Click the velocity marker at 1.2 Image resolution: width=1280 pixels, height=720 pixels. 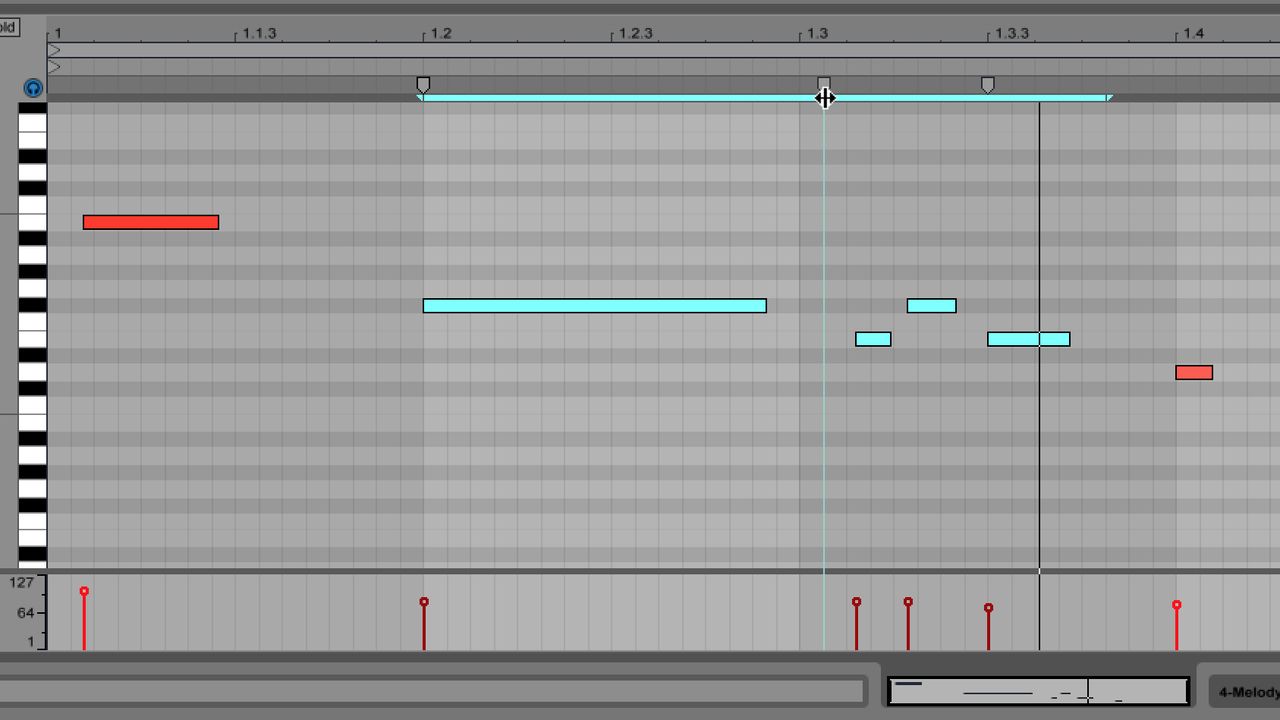coord(424,602)
